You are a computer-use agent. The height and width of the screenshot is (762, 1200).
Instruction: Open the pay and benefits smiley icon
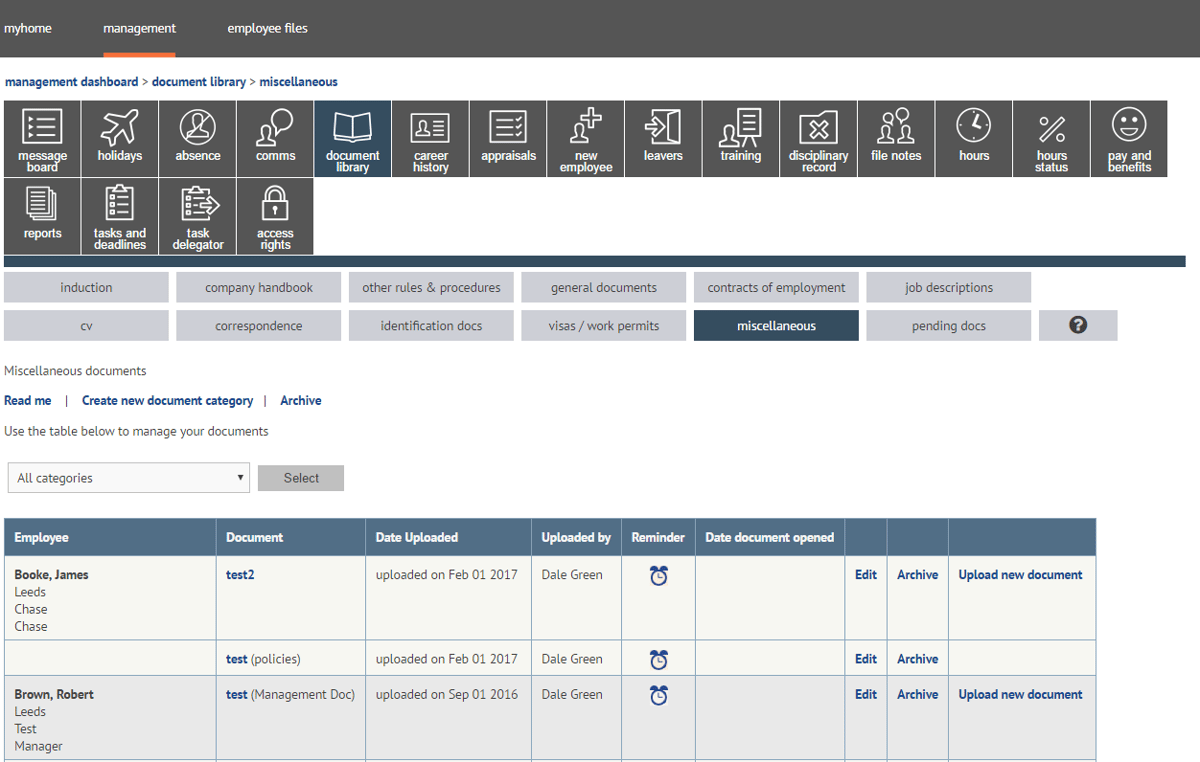pyautogui.click(x=1129, y=139)
